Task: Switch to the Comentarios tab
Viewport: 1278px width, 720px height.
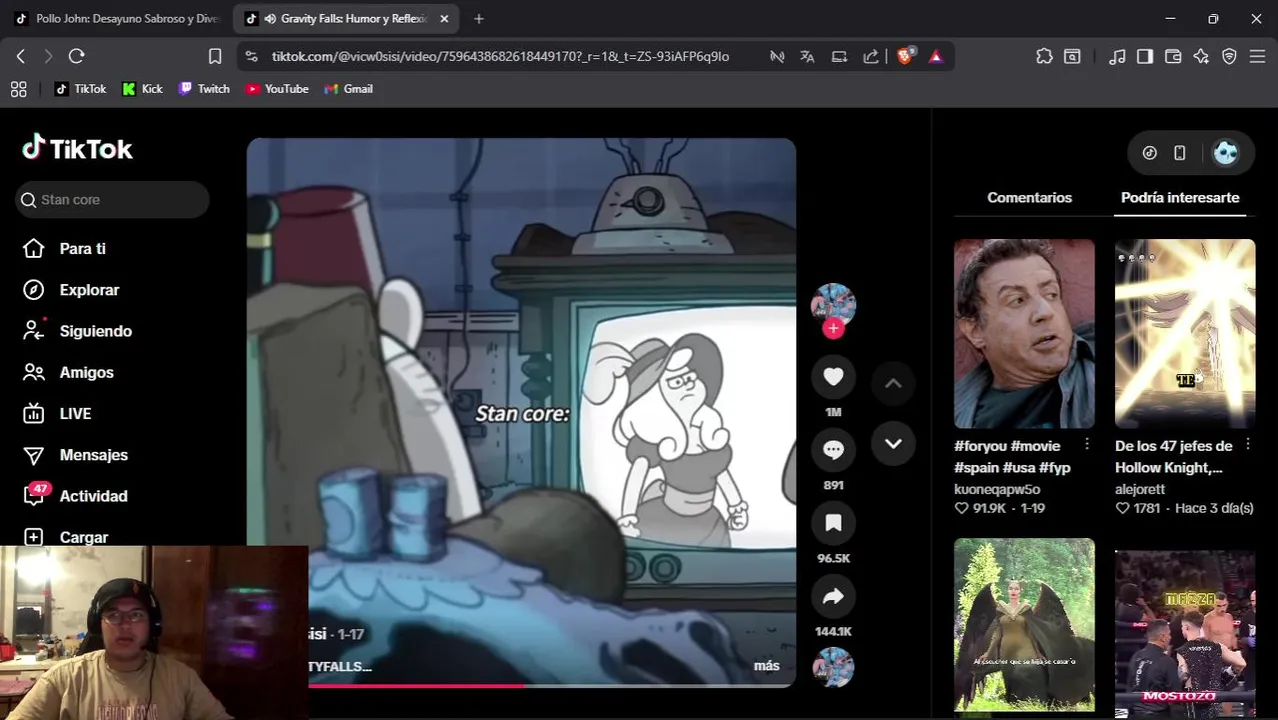Action: (x=1029, y=198)
